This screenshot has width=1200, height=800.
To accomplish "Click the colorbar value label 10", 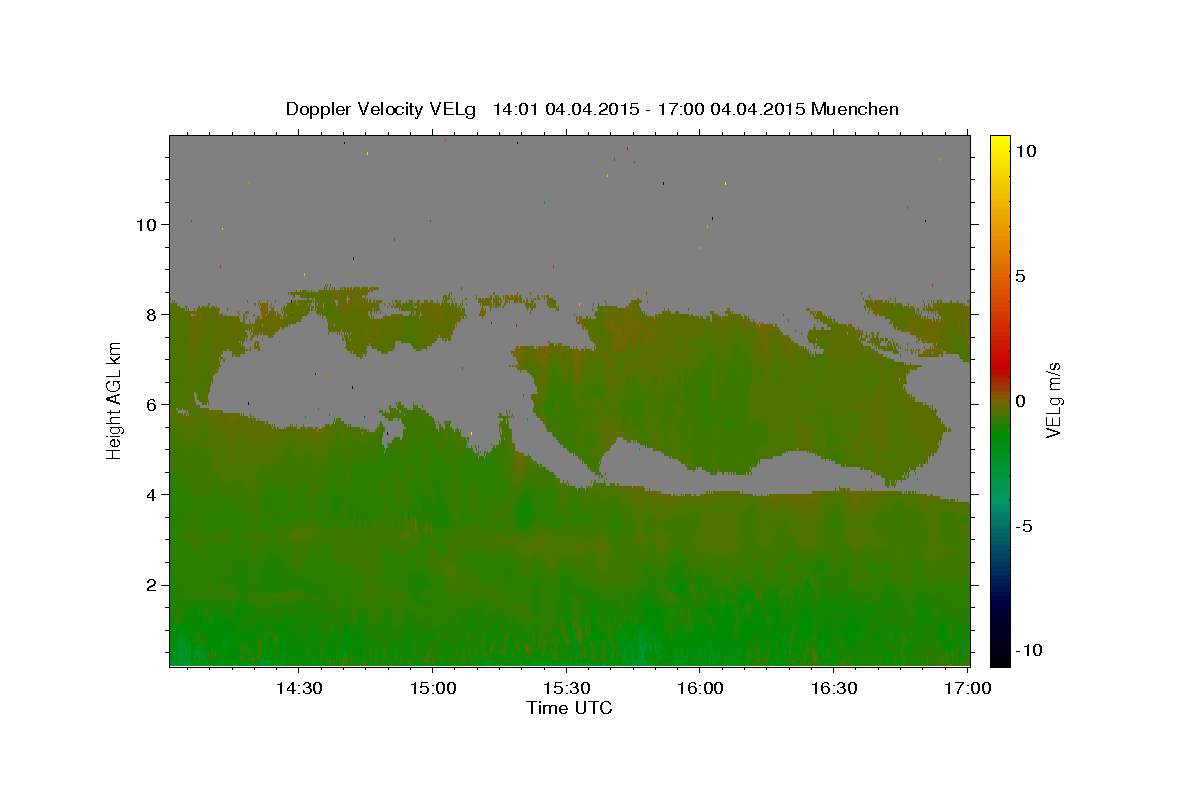I will [1026, 150].
